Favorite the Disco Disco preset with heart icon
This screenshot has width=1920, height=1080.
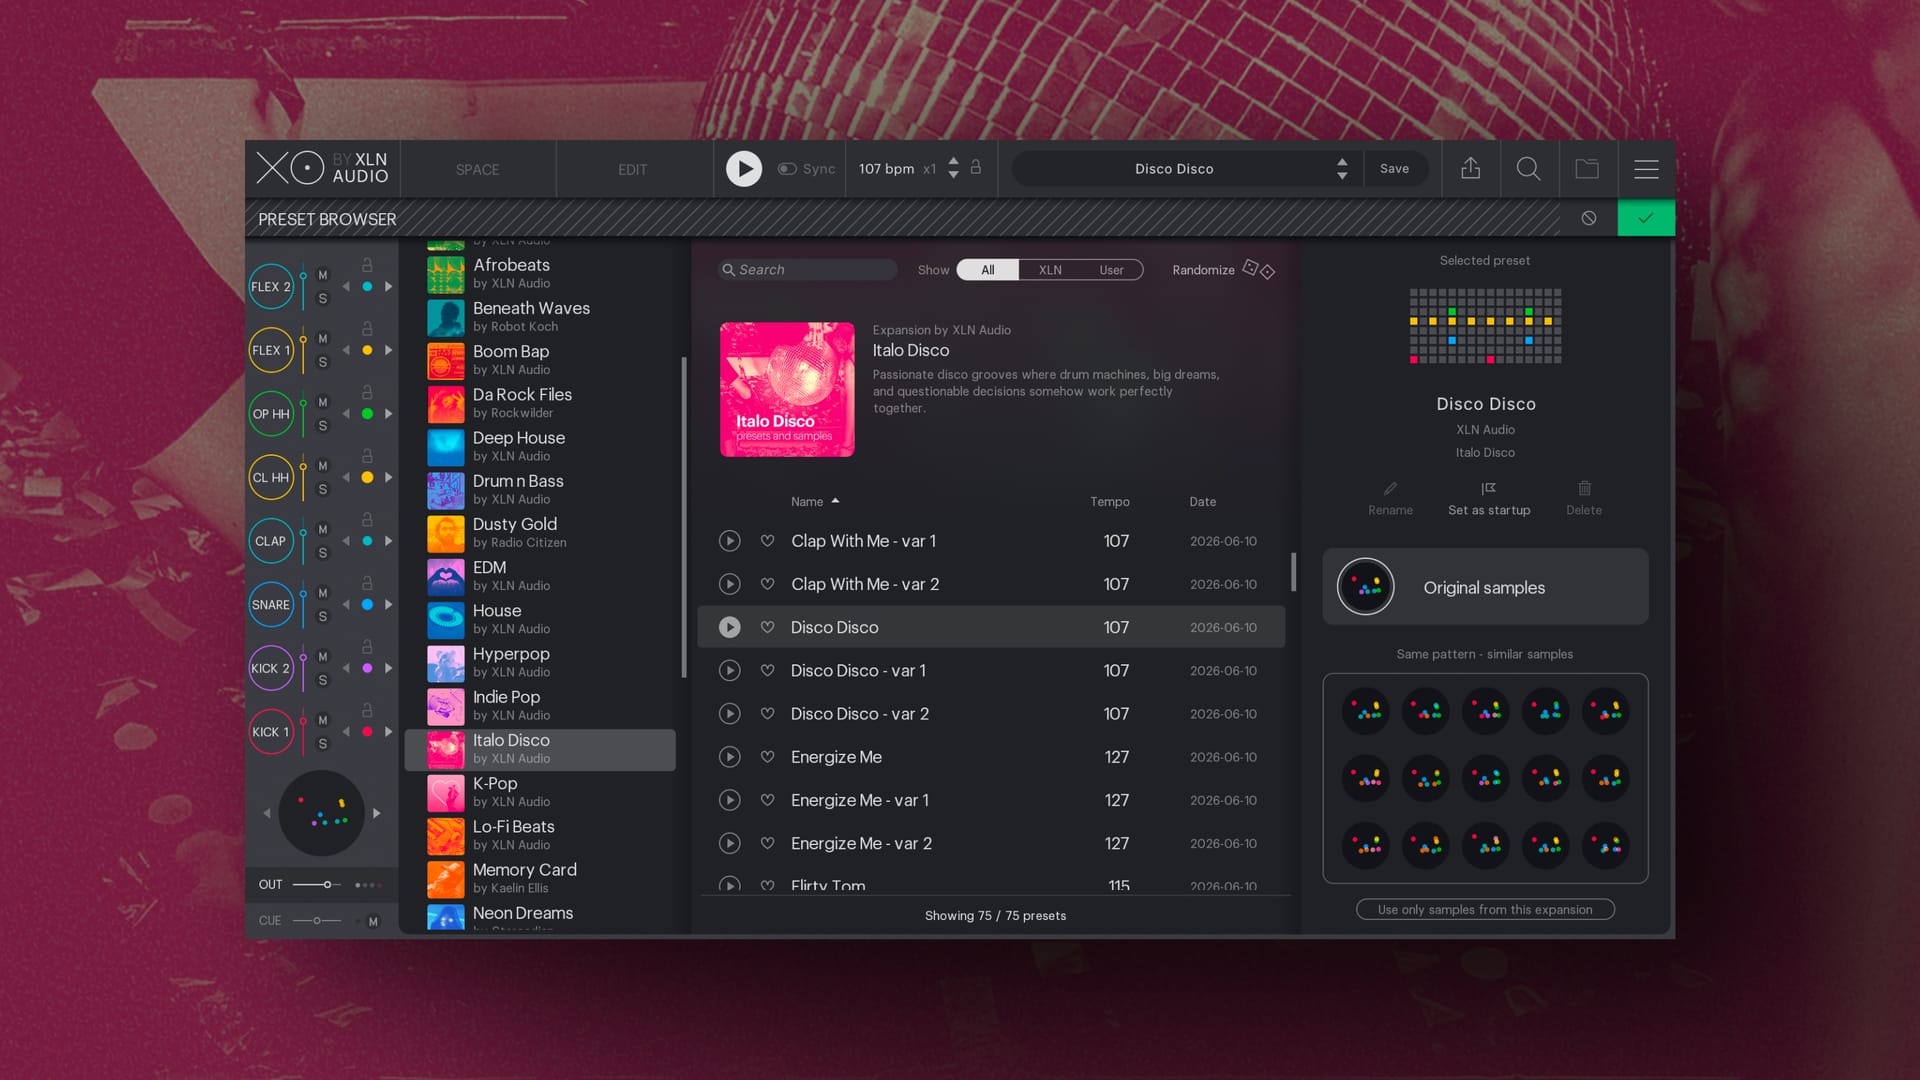(x=767, y=627)
